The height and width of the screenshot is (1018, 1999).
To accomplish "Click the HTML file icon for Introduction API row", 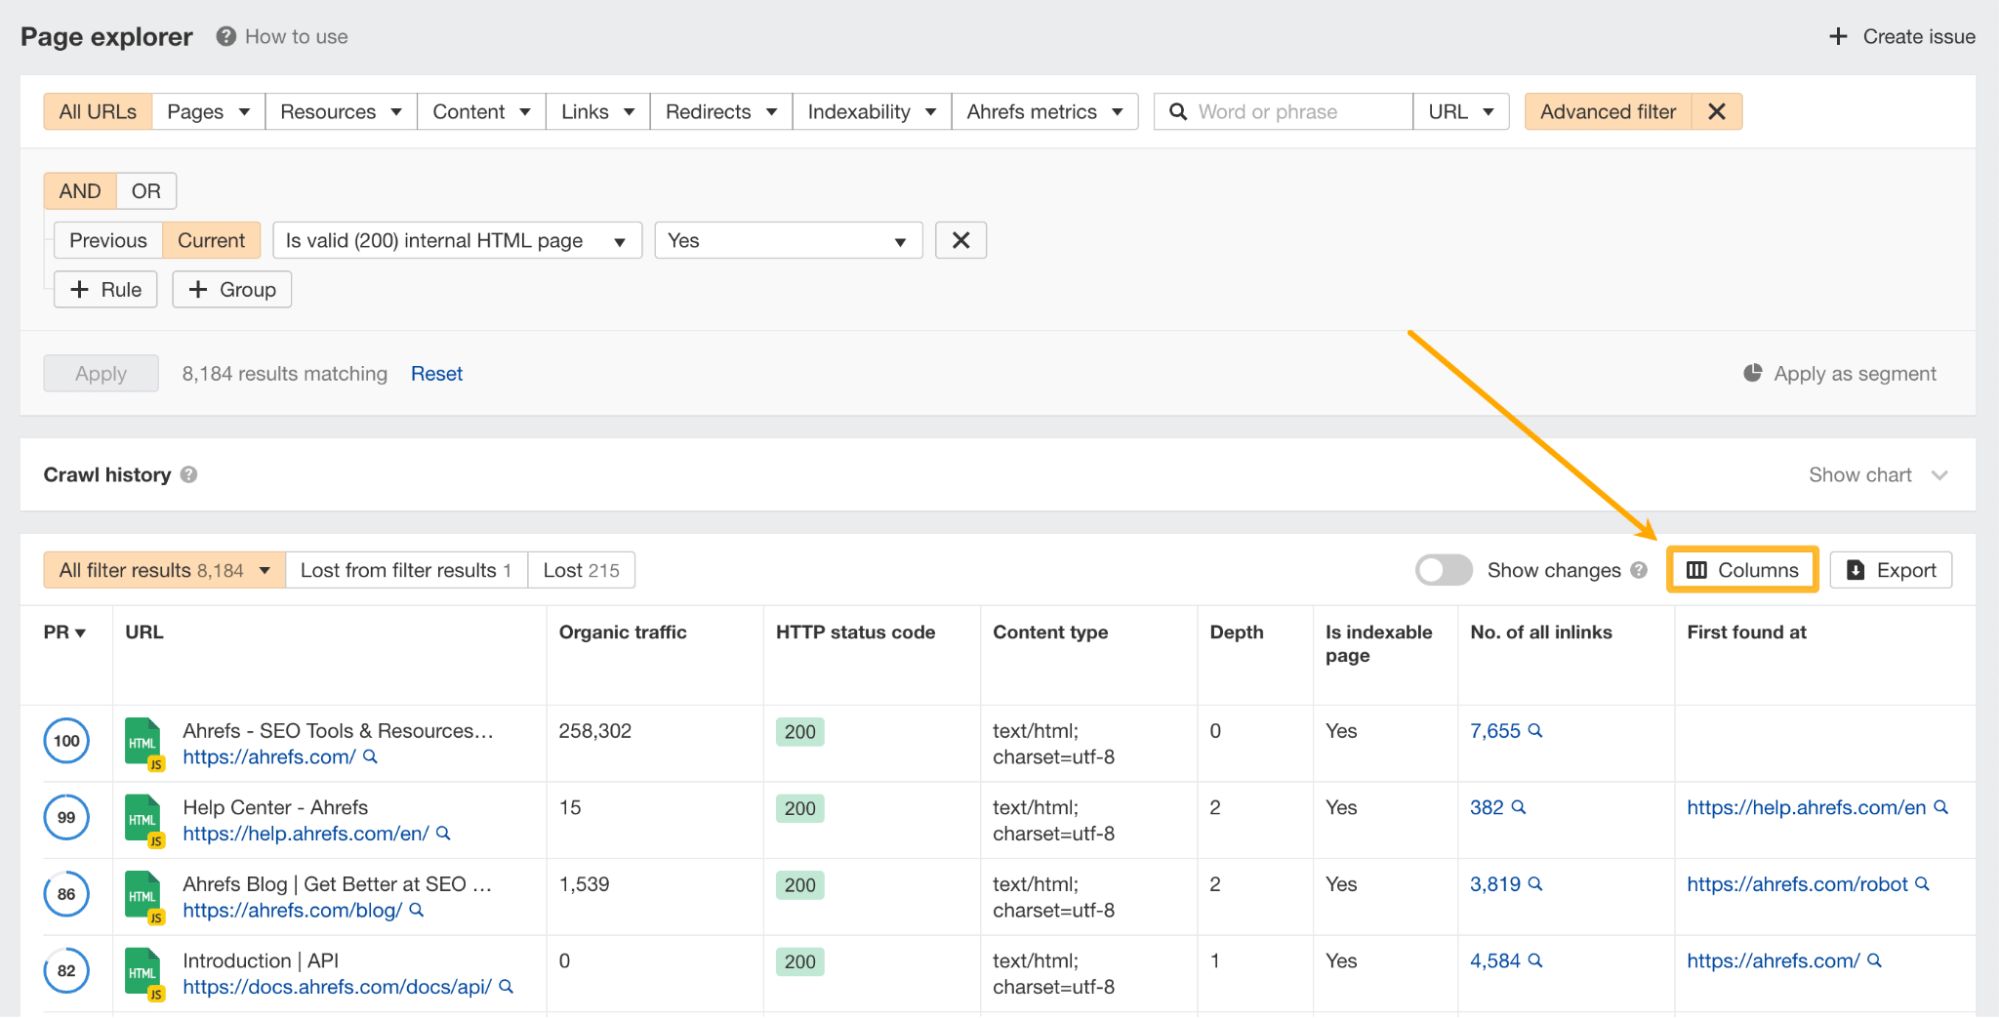I will [143, 973].
